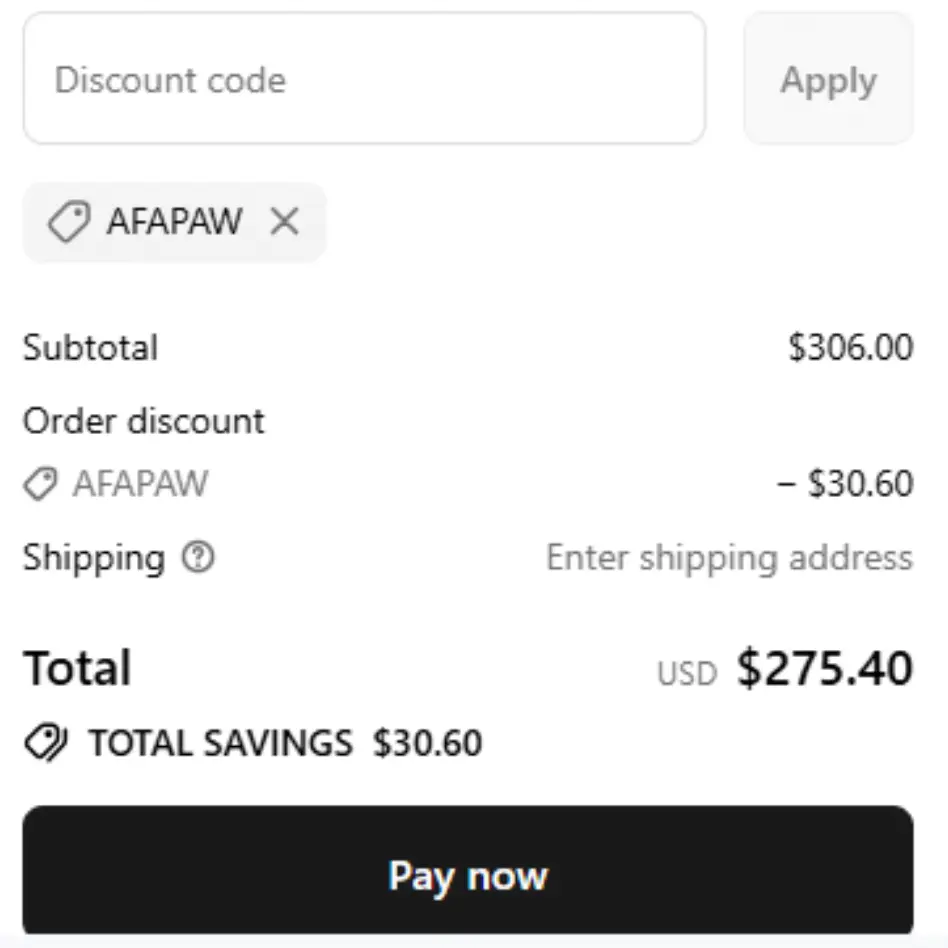
Task: Click the Shipping label text
Action: click(x=94, y=557)
